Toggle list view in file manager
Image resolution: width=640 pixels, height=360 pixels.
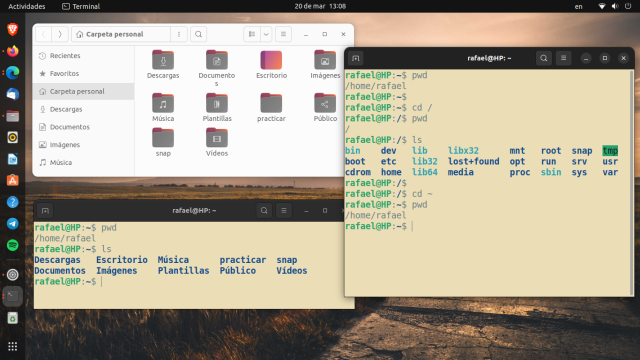pos(252,34)
